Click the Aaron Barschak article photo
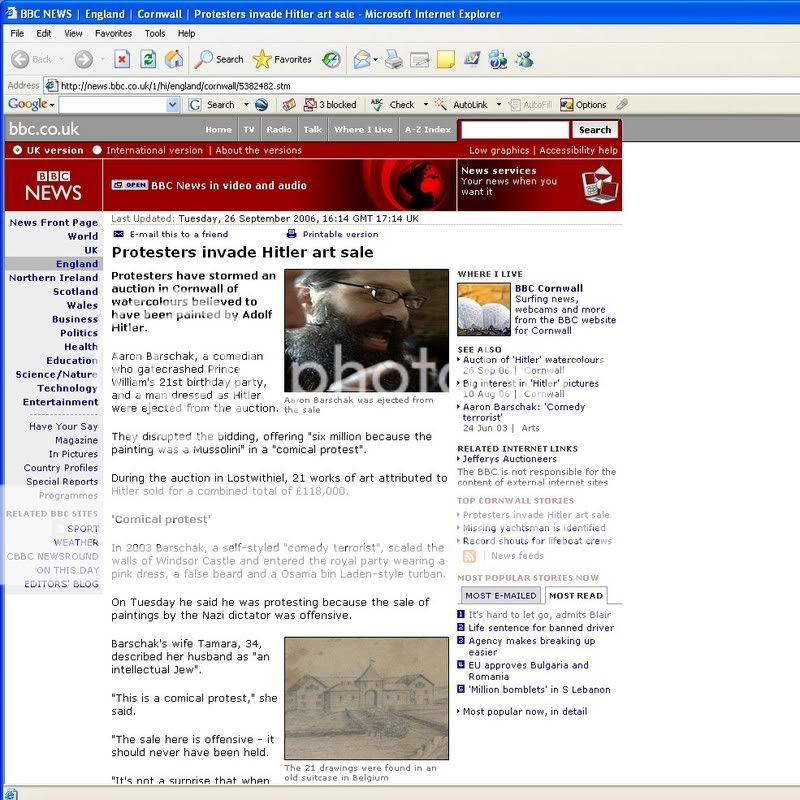The width and height of the screenshot is (800, 800). click(366, 331)
